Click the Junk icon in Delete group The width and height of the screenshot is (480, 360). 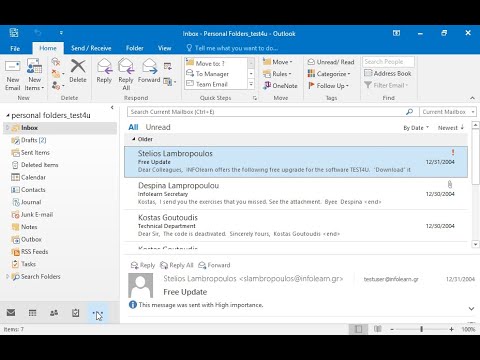56,86
